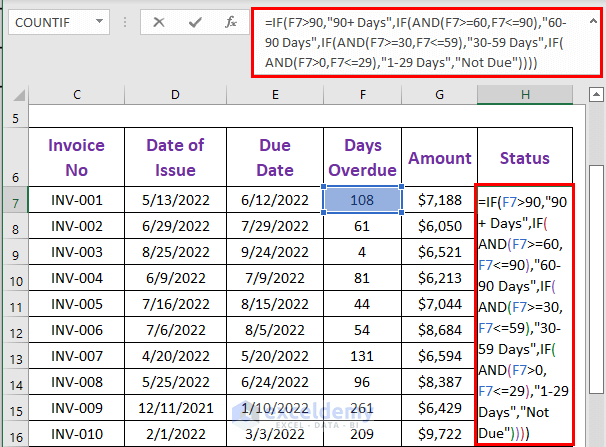Click the $9,722 amount cell
606x447 pixels.
click(440, 432)
